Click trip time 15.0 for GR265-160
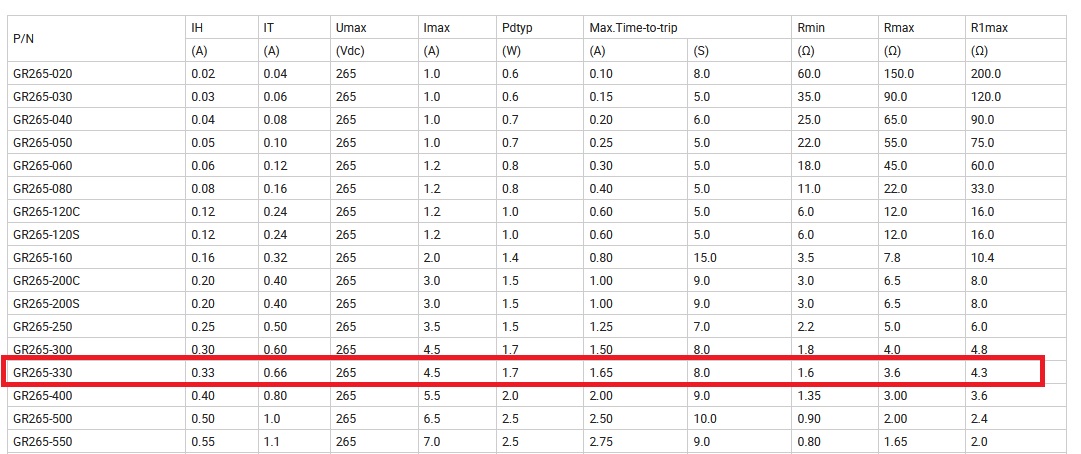 click(x=705, y=258)
